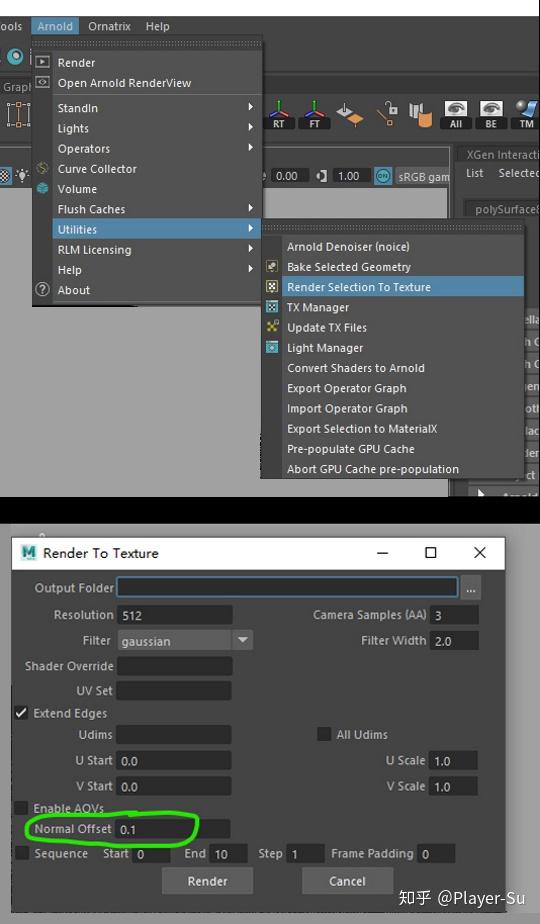
Task: Click the Render button
Action: click(x=208, y=881)
